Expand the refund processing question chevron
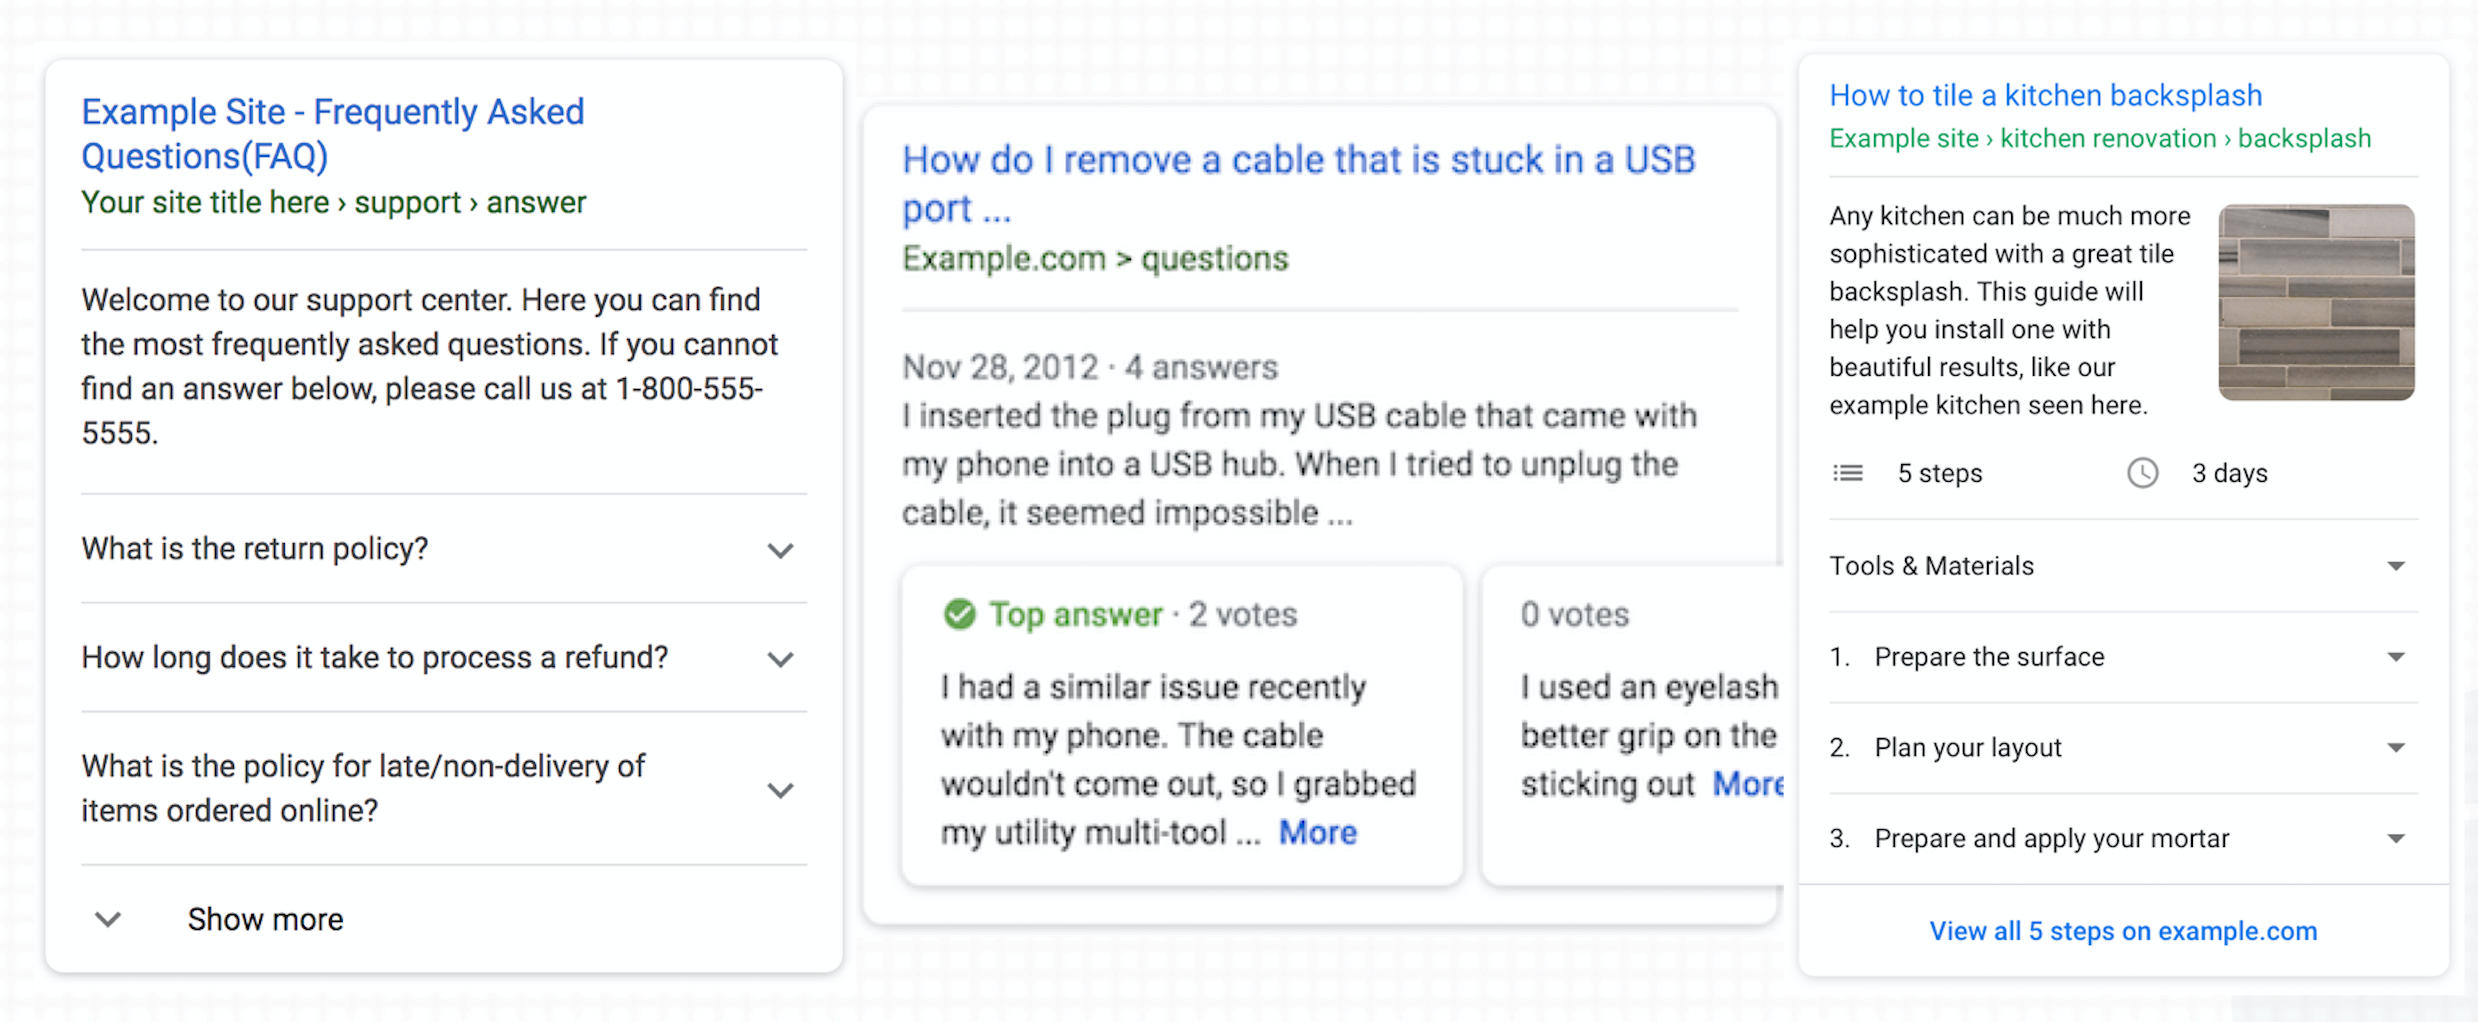Image resolution: width=2478 pixels, height=1022 pixels. pyautogui.click(x=780, y=659)
